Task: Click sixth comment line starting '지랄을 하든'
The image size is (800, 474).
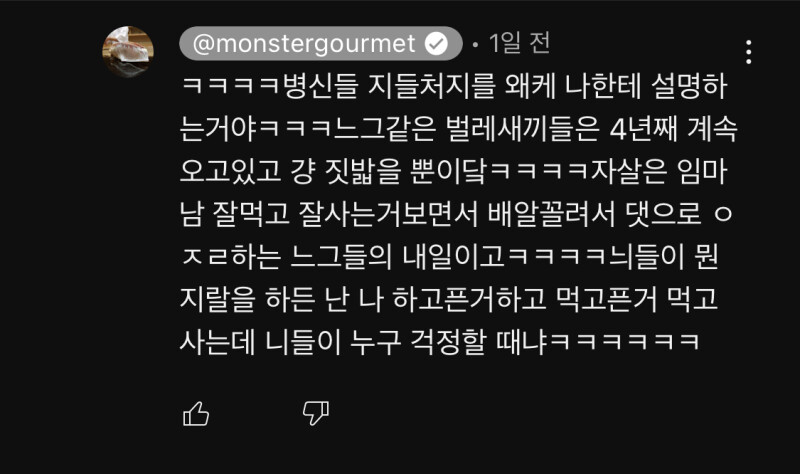Action: point(449,299)
